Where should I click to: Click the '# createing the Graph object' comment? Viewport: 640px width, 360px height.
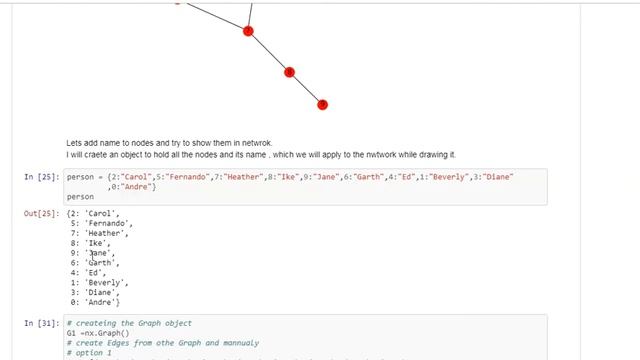pyautogui.click(x=129, y=323)
